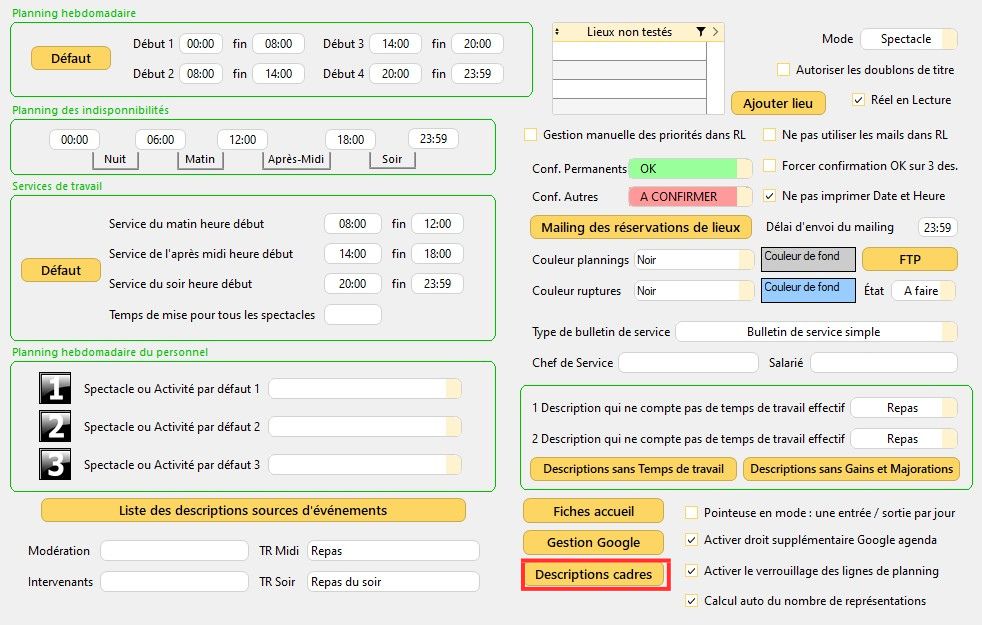Screen dimensions: 982x625
Task: Open Descriptions cadres
Action: click(x=594, y=575)
